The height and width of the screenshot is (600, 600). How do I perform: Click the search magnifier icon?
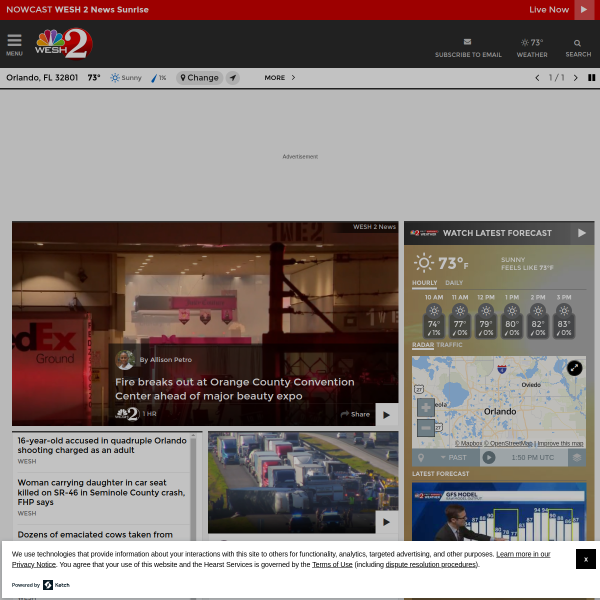click(578, 43)
